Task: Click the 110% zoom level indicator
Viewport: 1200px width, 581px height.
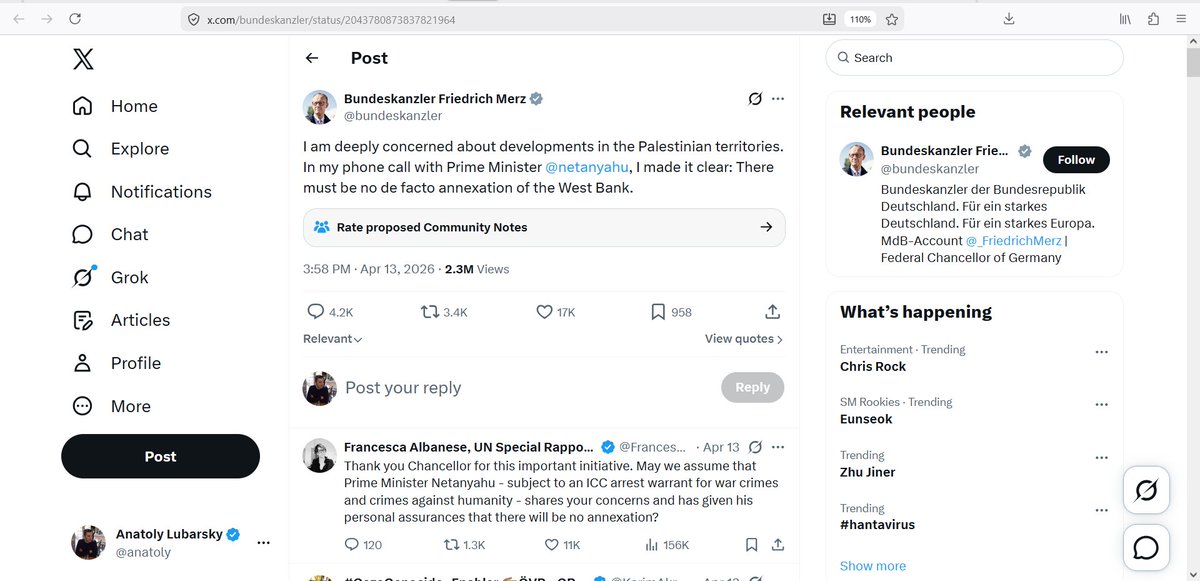Action: point(859,19)
